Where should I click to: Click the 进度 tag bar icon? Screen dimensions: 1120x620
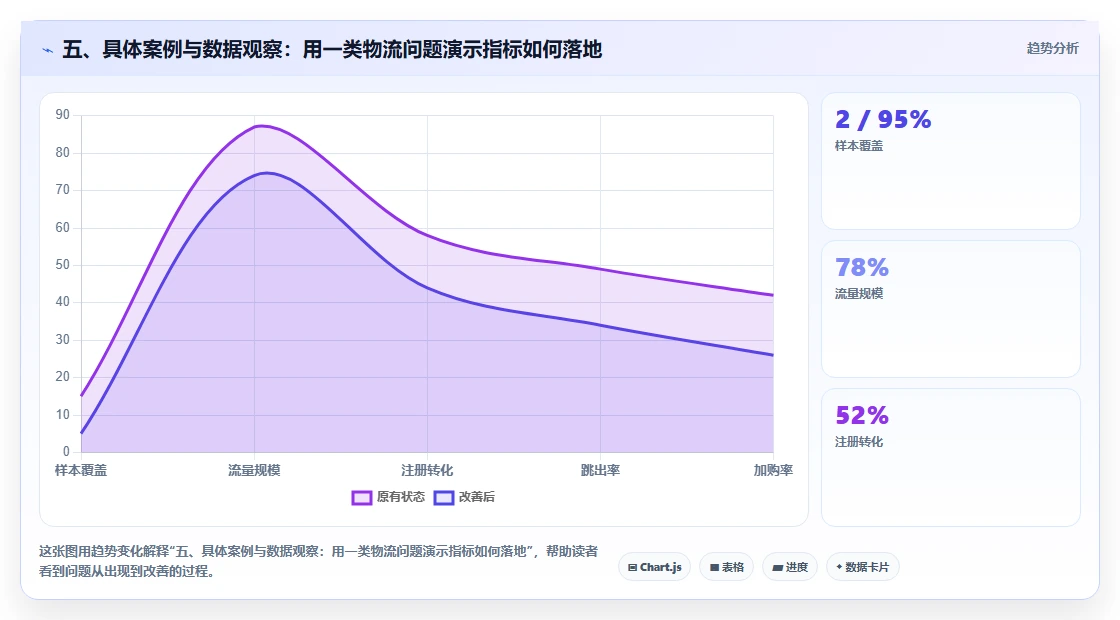coord(777,568)
